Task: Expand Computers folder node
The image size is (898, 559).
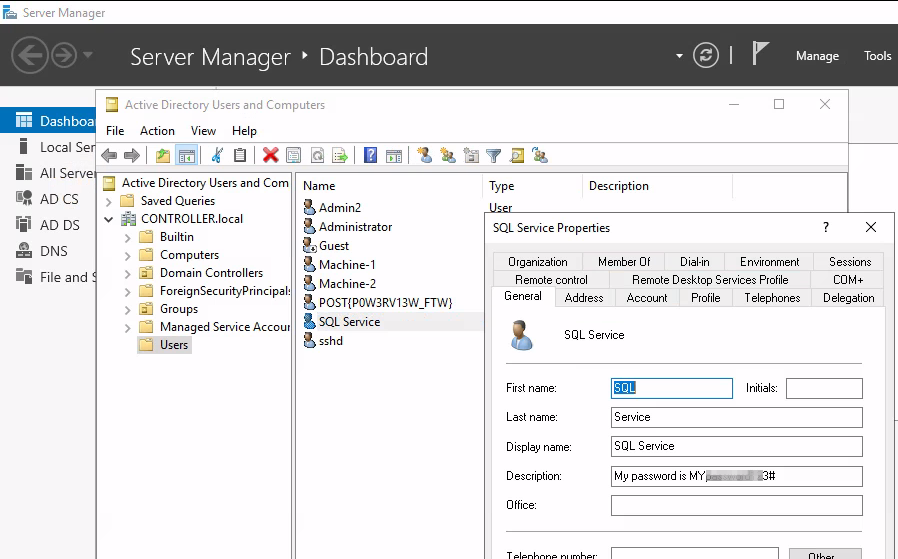Action: (128, 255)
